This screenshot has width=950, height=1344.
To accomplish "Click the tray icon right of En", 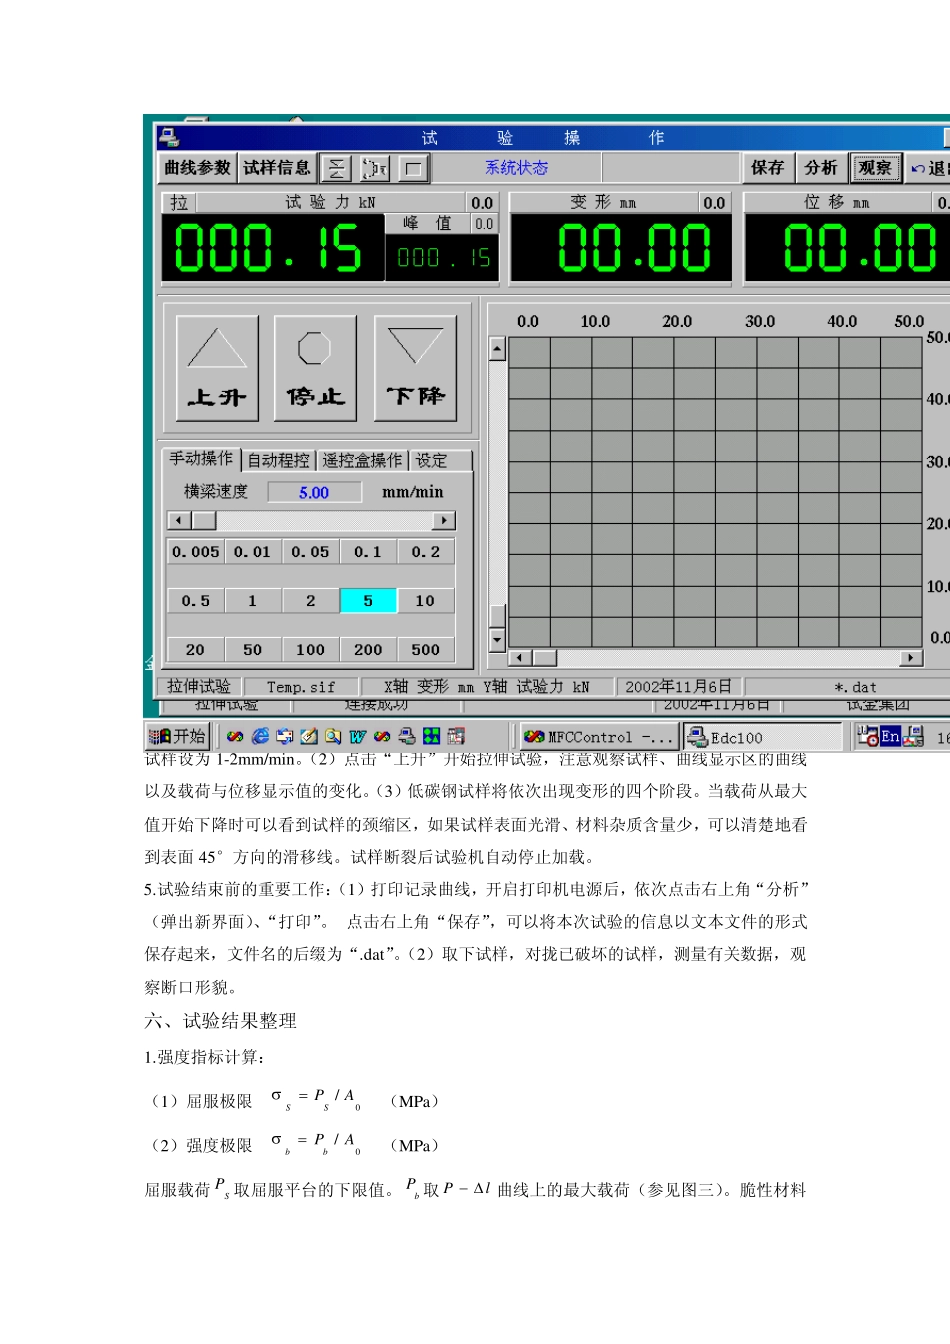I will click(913, 737).
